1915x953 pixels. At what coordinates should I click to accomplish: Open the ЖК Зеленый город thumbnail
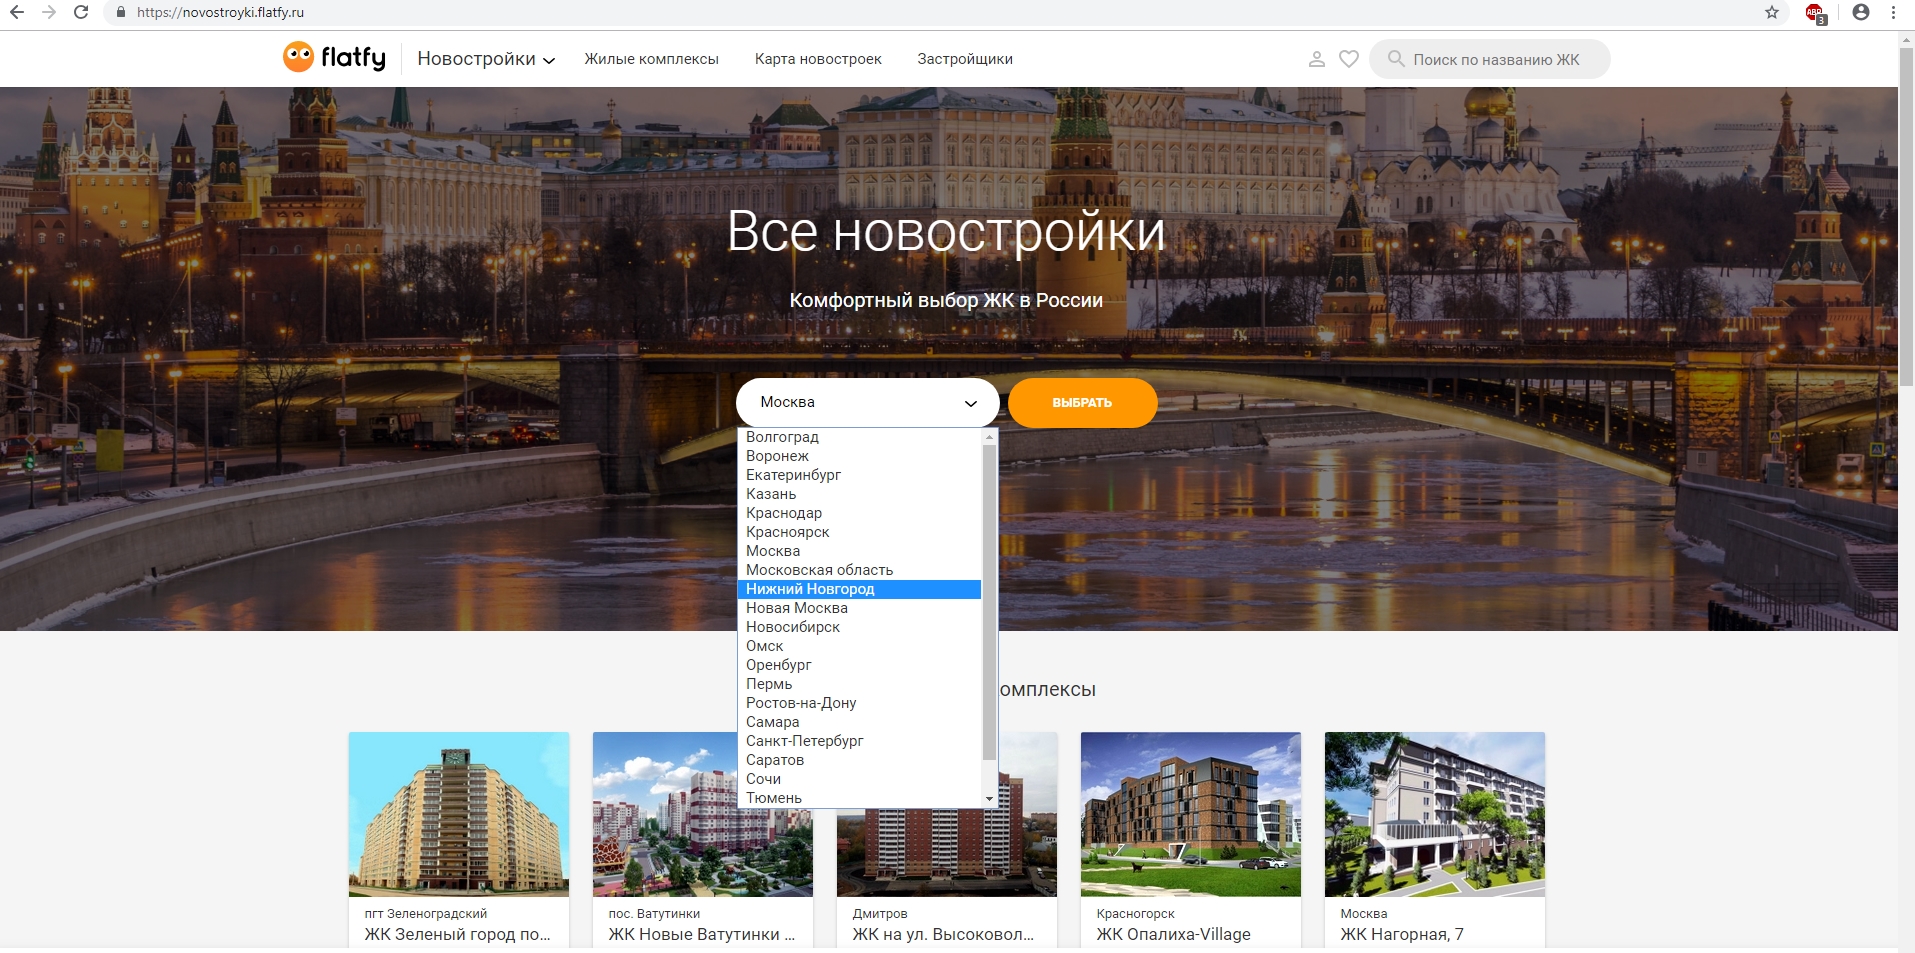(459, 814)
